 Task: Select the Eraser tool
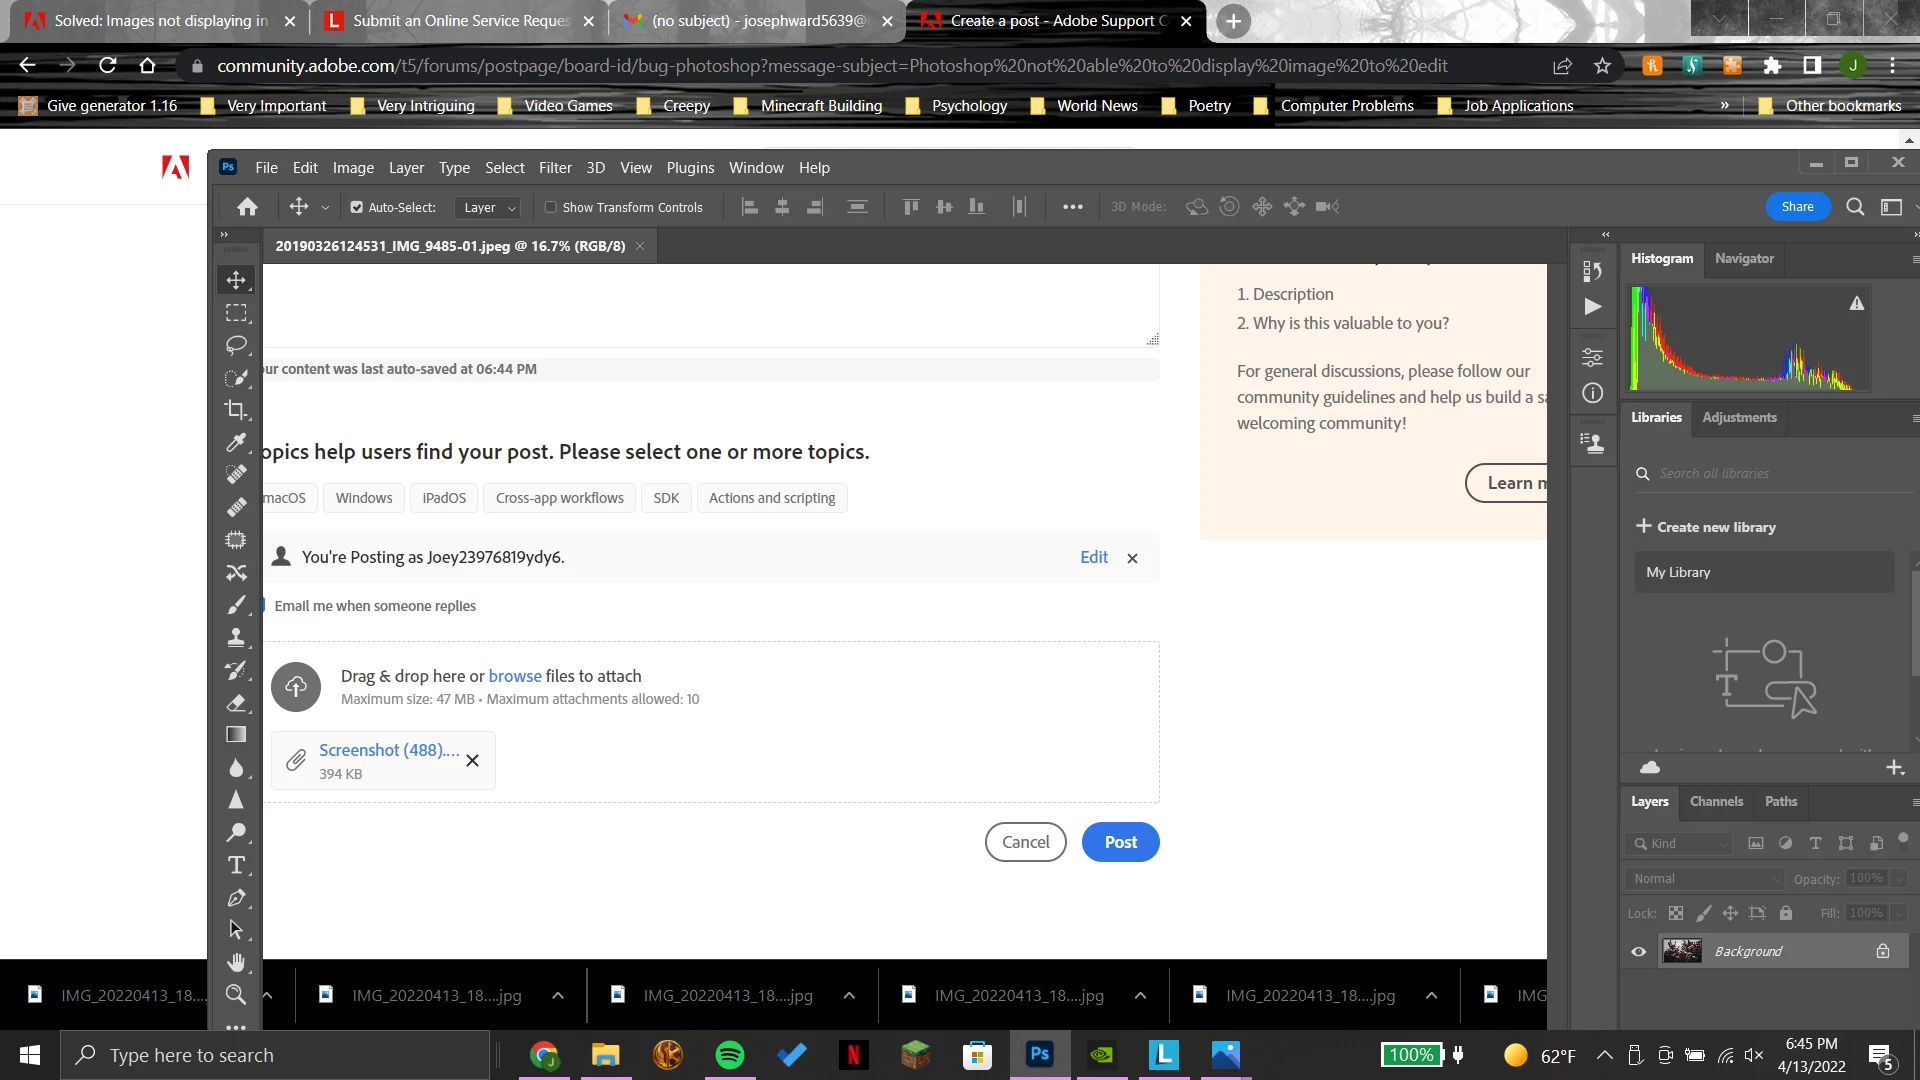pyautogui.click(x=236, y=703)
